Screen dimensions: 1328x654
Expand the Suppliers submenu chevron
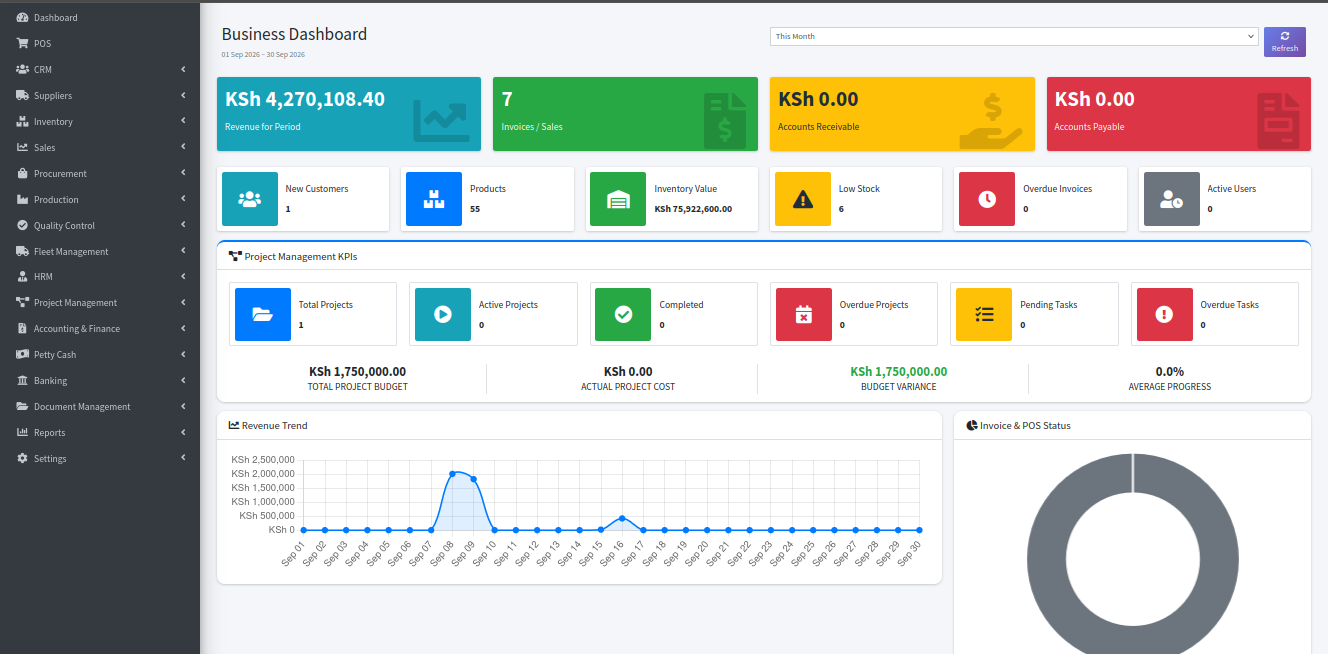click(x=184, y=96)
